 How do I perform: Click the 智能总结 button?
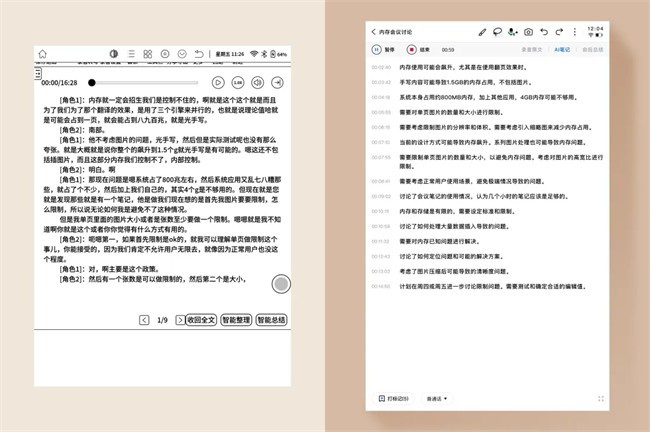click(270, 320)
